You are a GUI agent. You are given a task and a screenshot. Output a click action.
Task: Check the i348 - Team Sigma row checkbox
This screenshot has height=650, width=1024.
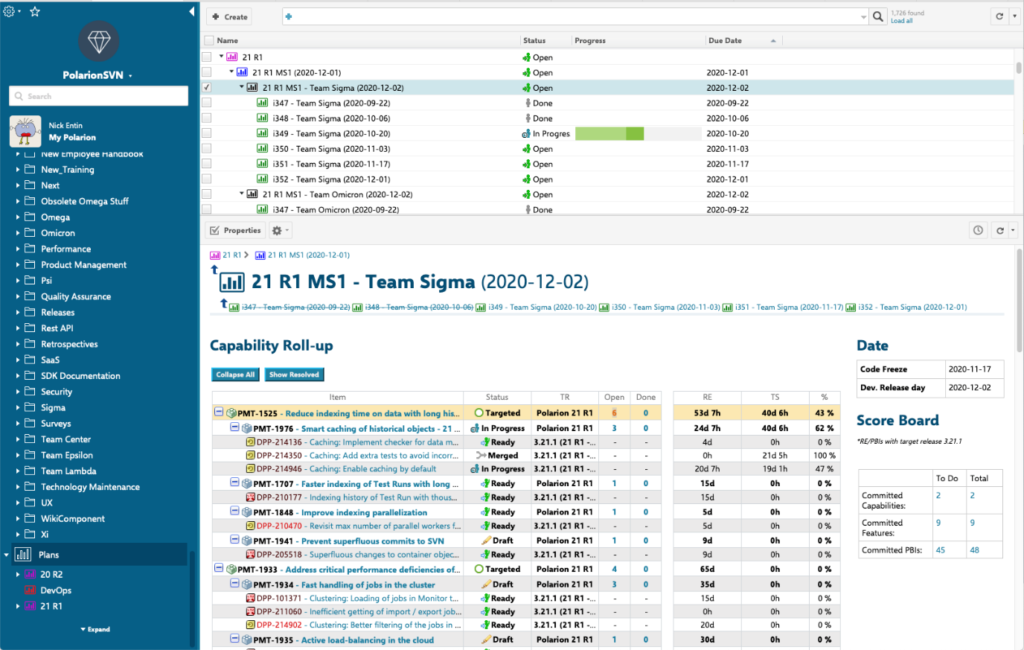(x=207, y=118)
